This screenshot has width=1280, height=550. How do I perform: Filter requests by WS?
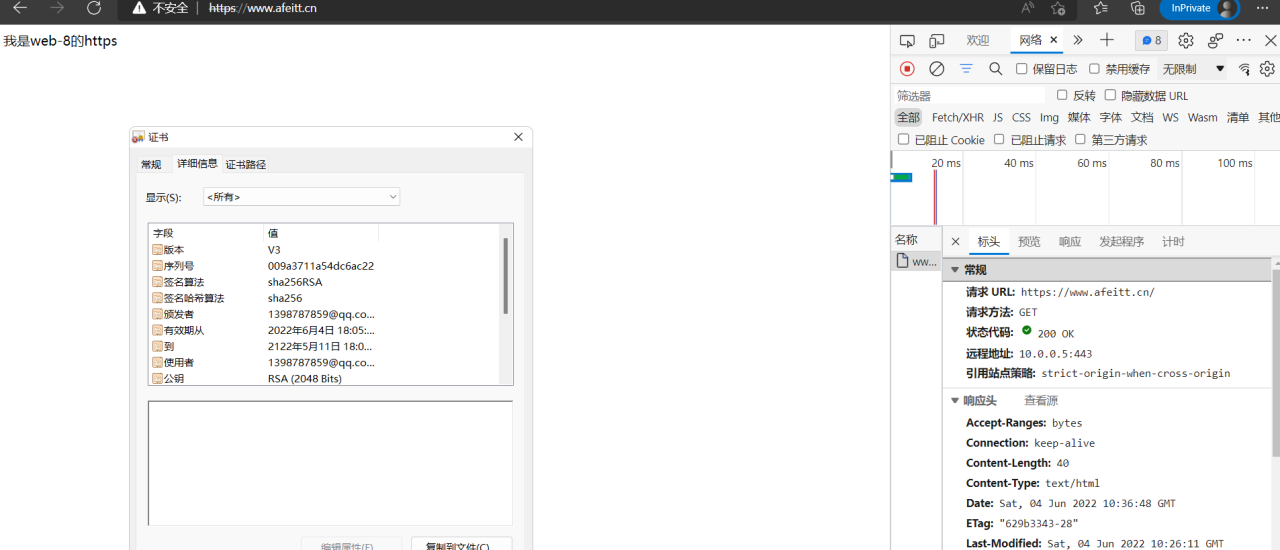[1170, 117]
